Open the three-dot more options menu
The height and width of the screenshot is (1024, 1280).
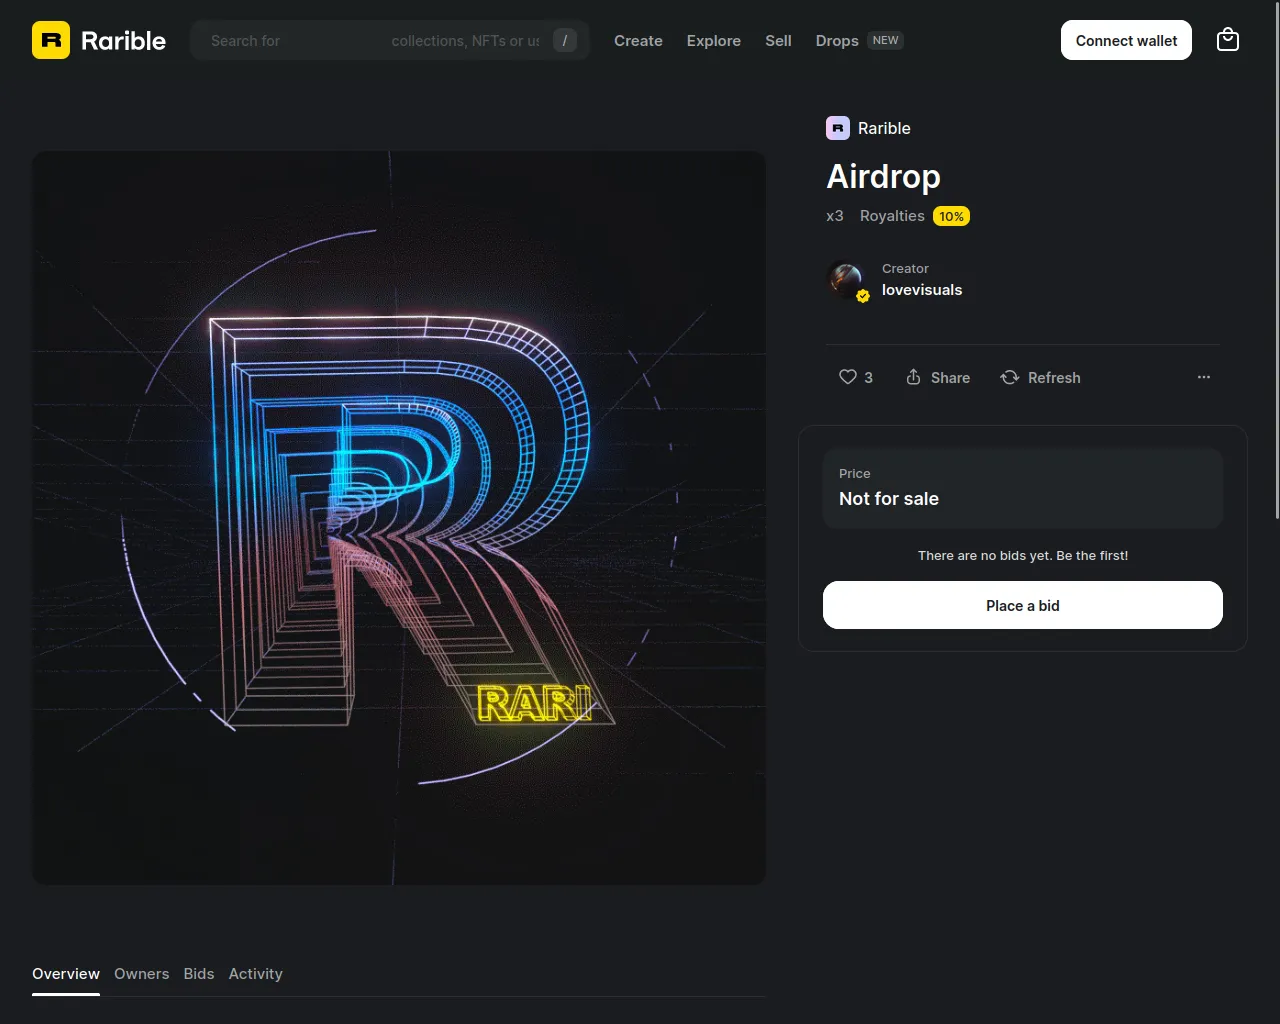[1204, 377]
